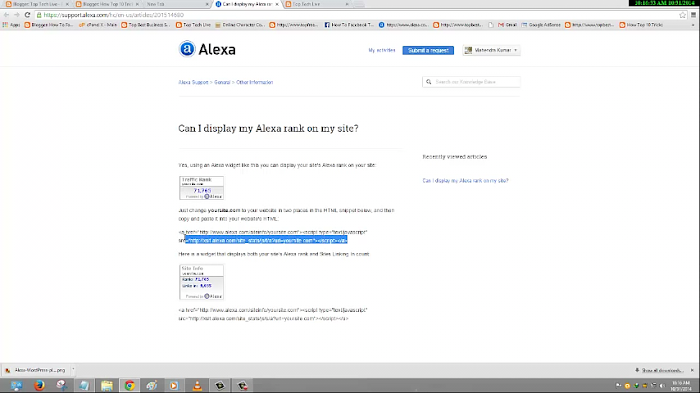
Task: Switch to the last Top Tech Live tab
Action: (x=317, y=4)
